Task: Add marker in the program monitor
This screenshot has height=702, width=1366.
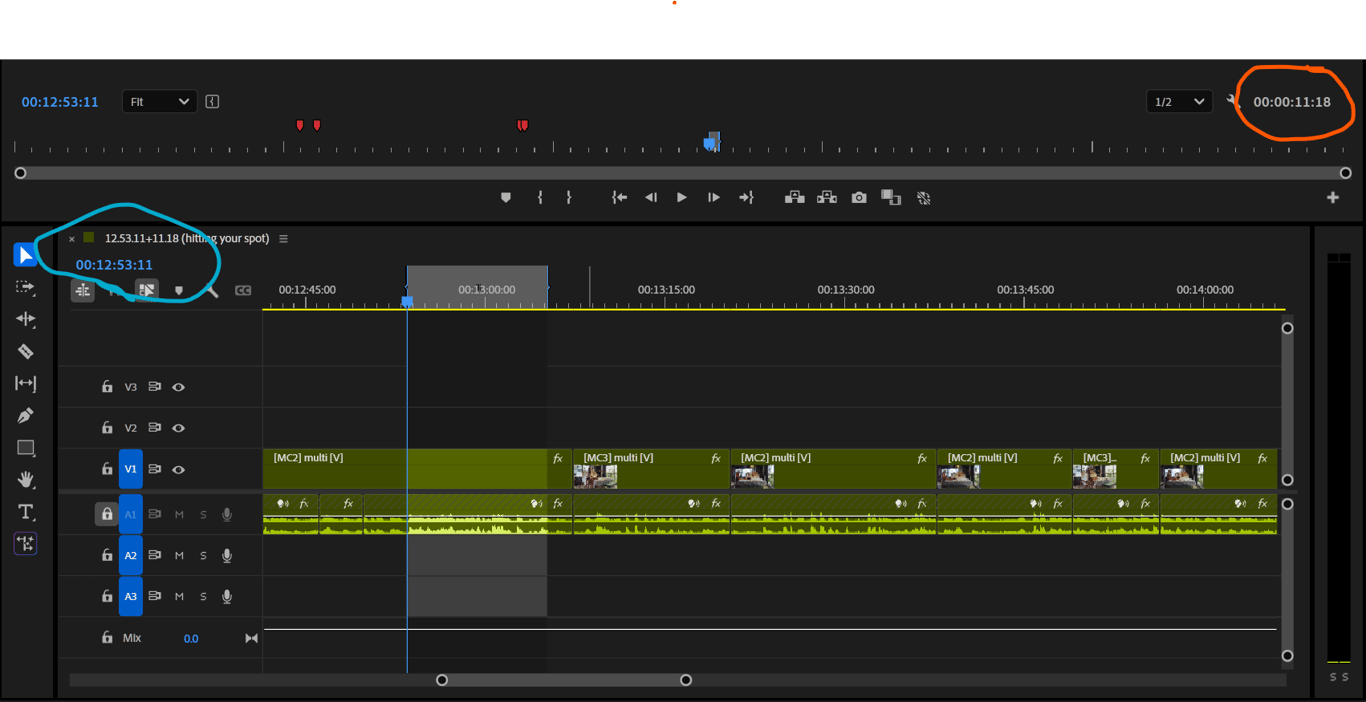Action: [x=506, y=198]
